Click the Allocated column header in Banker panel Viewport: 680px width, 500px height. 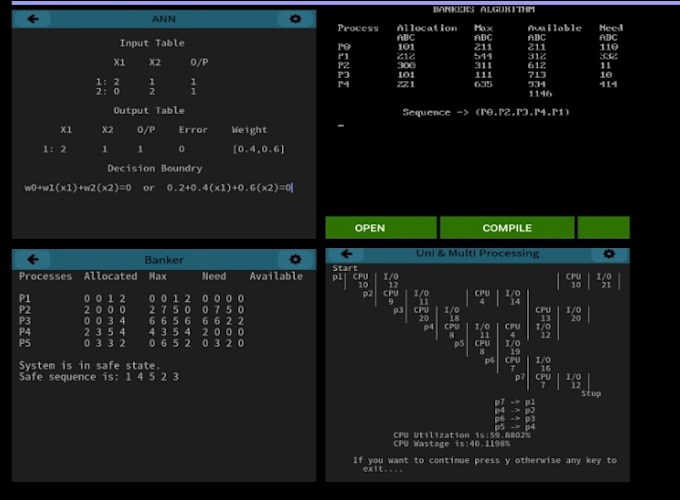111,276
